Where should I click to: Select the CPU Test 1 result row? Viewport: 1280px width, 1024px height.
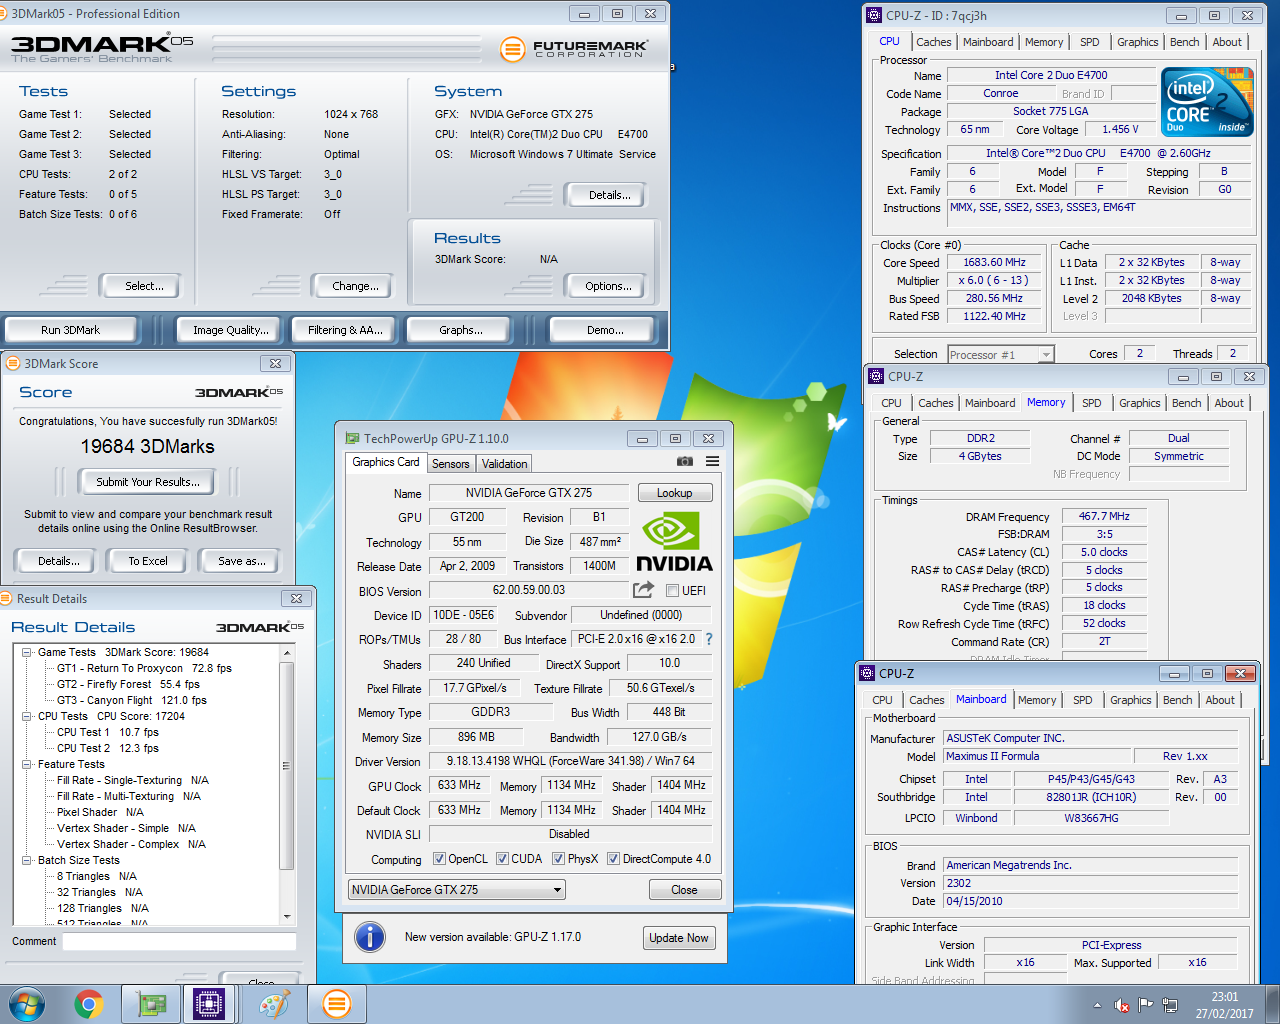click(107, 732)
